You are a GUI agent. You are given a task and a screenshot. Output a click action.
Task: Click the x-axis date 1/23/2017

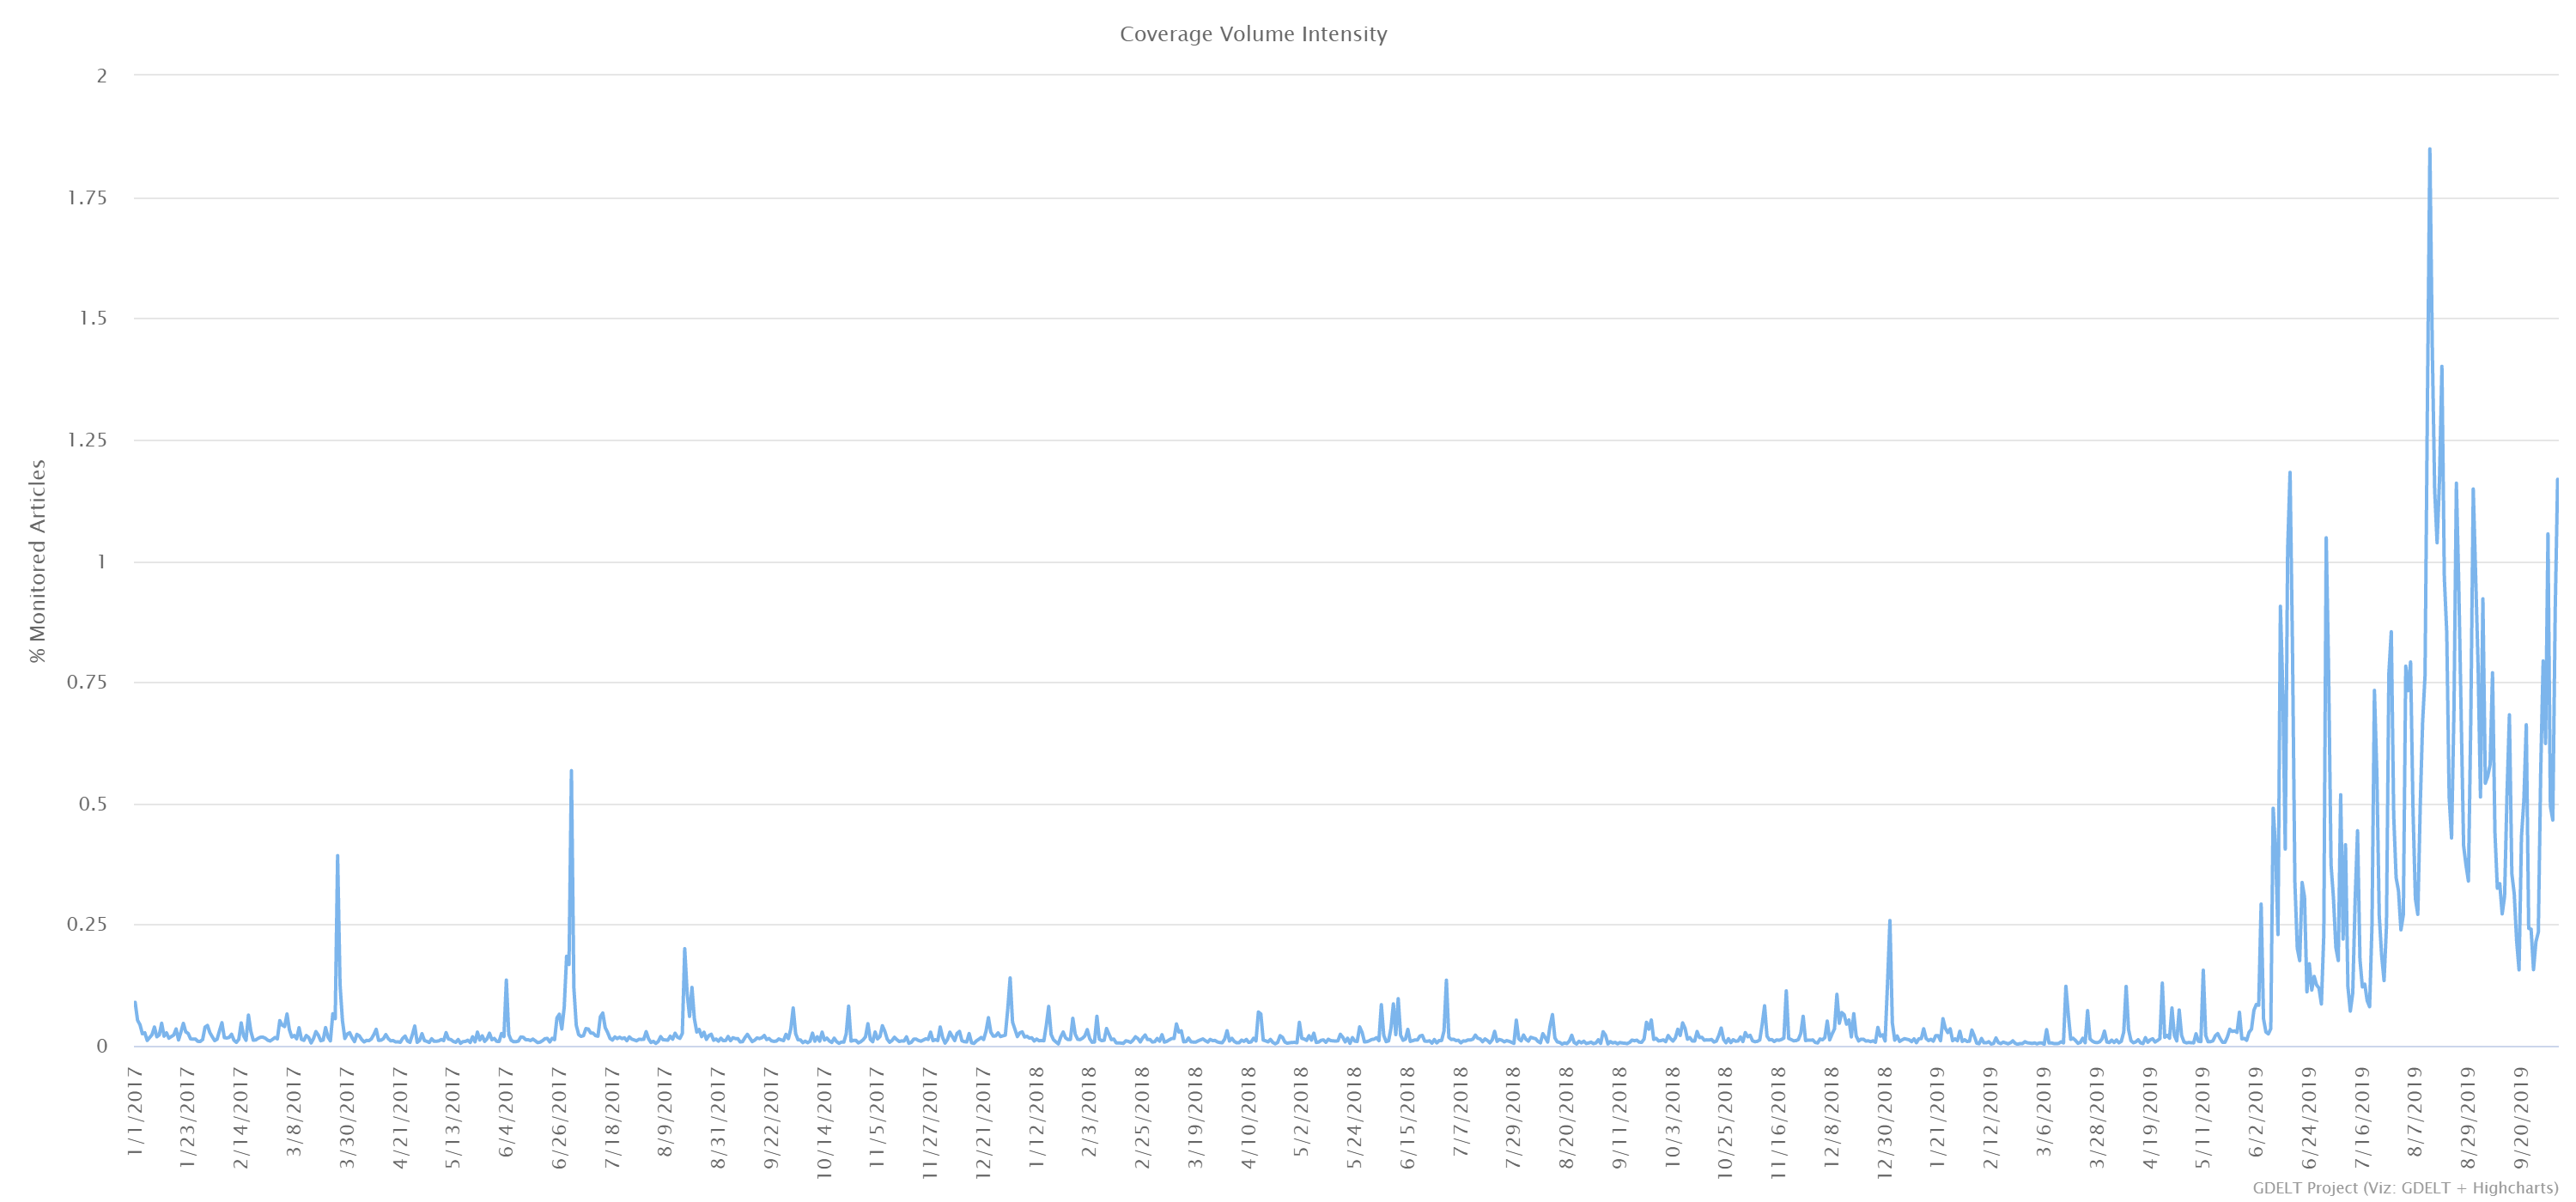pos(189,1115)
